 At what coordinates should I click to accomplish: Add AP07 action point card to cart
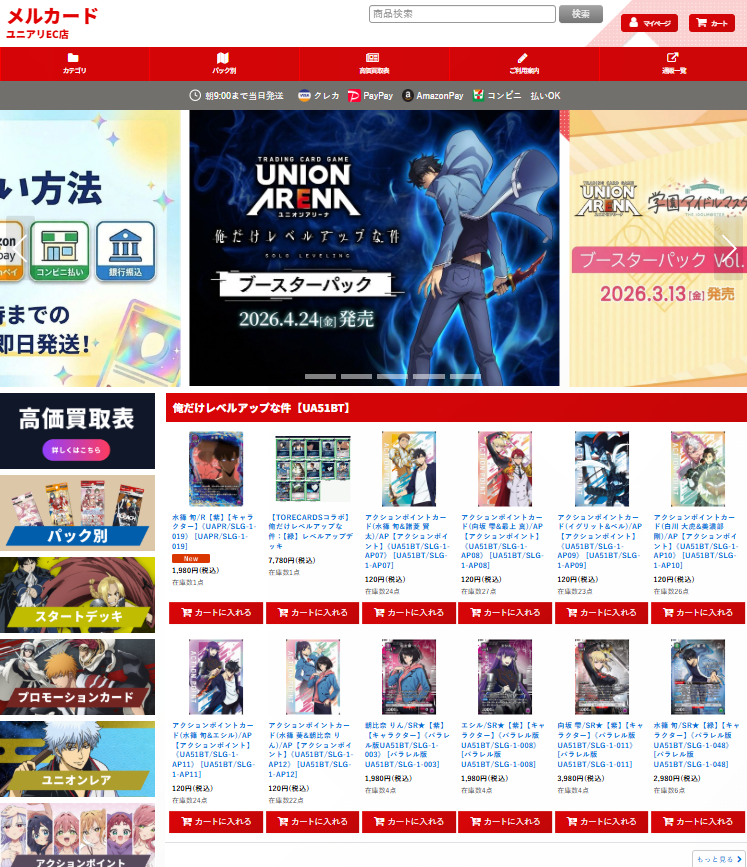409,613
